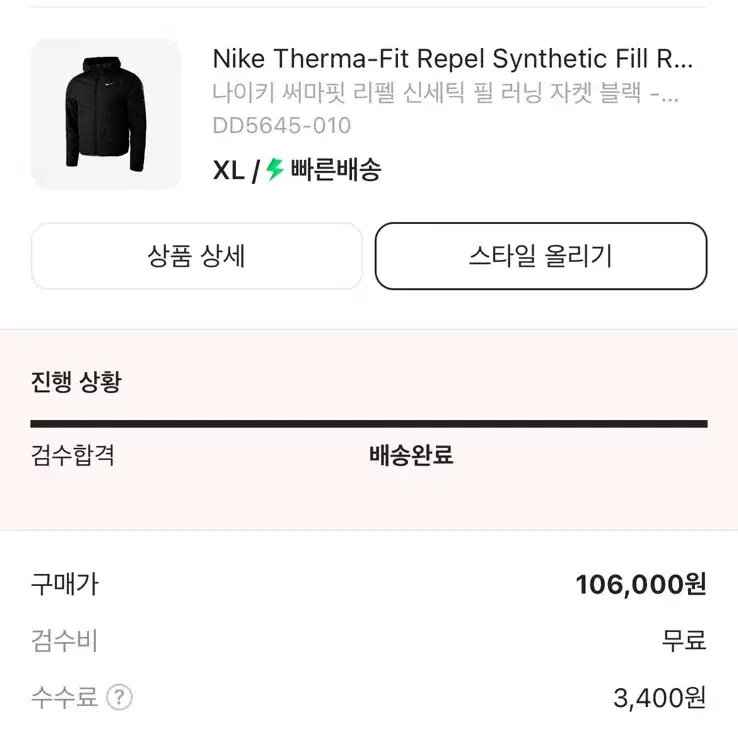Click the 빠른배송 delivery label

[336, 171]
